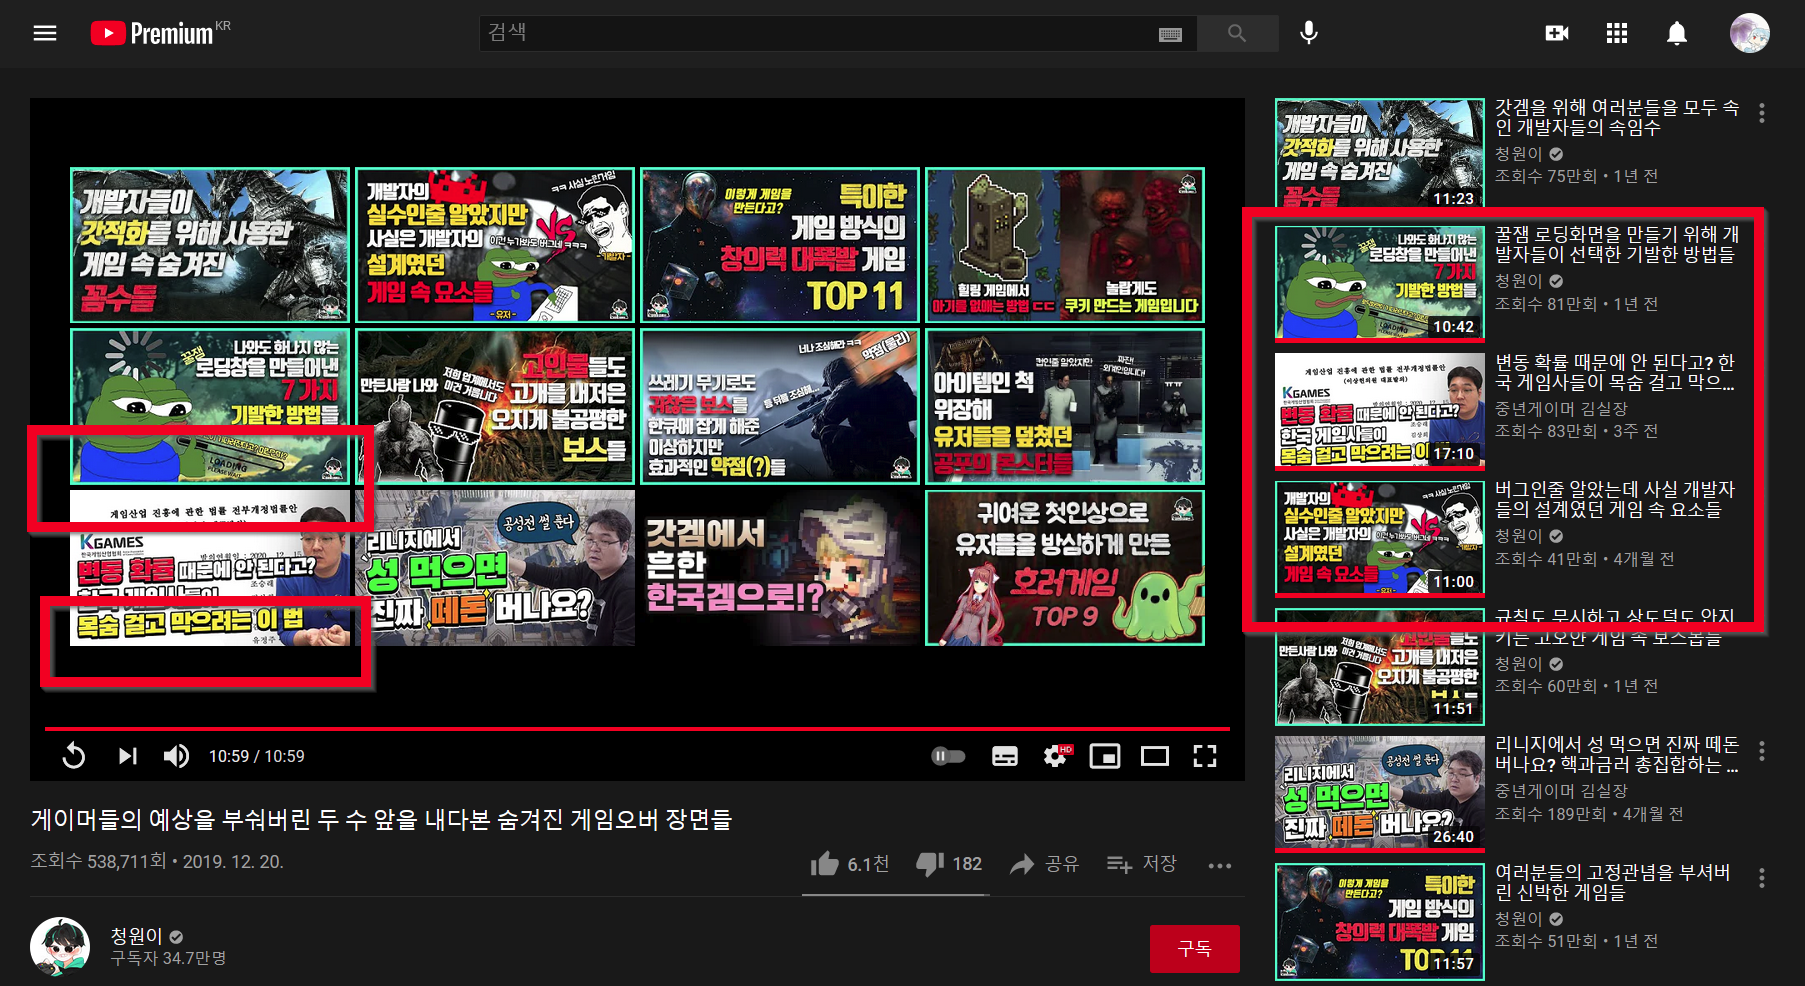Skip to the next video
1805x986 pixels.
(x=127, y=756)
